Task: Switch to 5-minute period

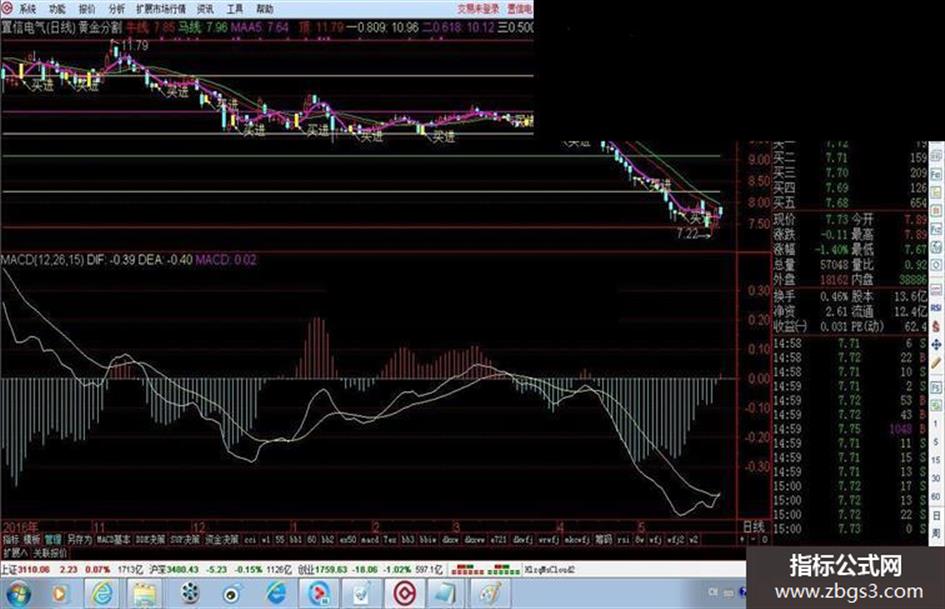Action: (x=937, y=443)
